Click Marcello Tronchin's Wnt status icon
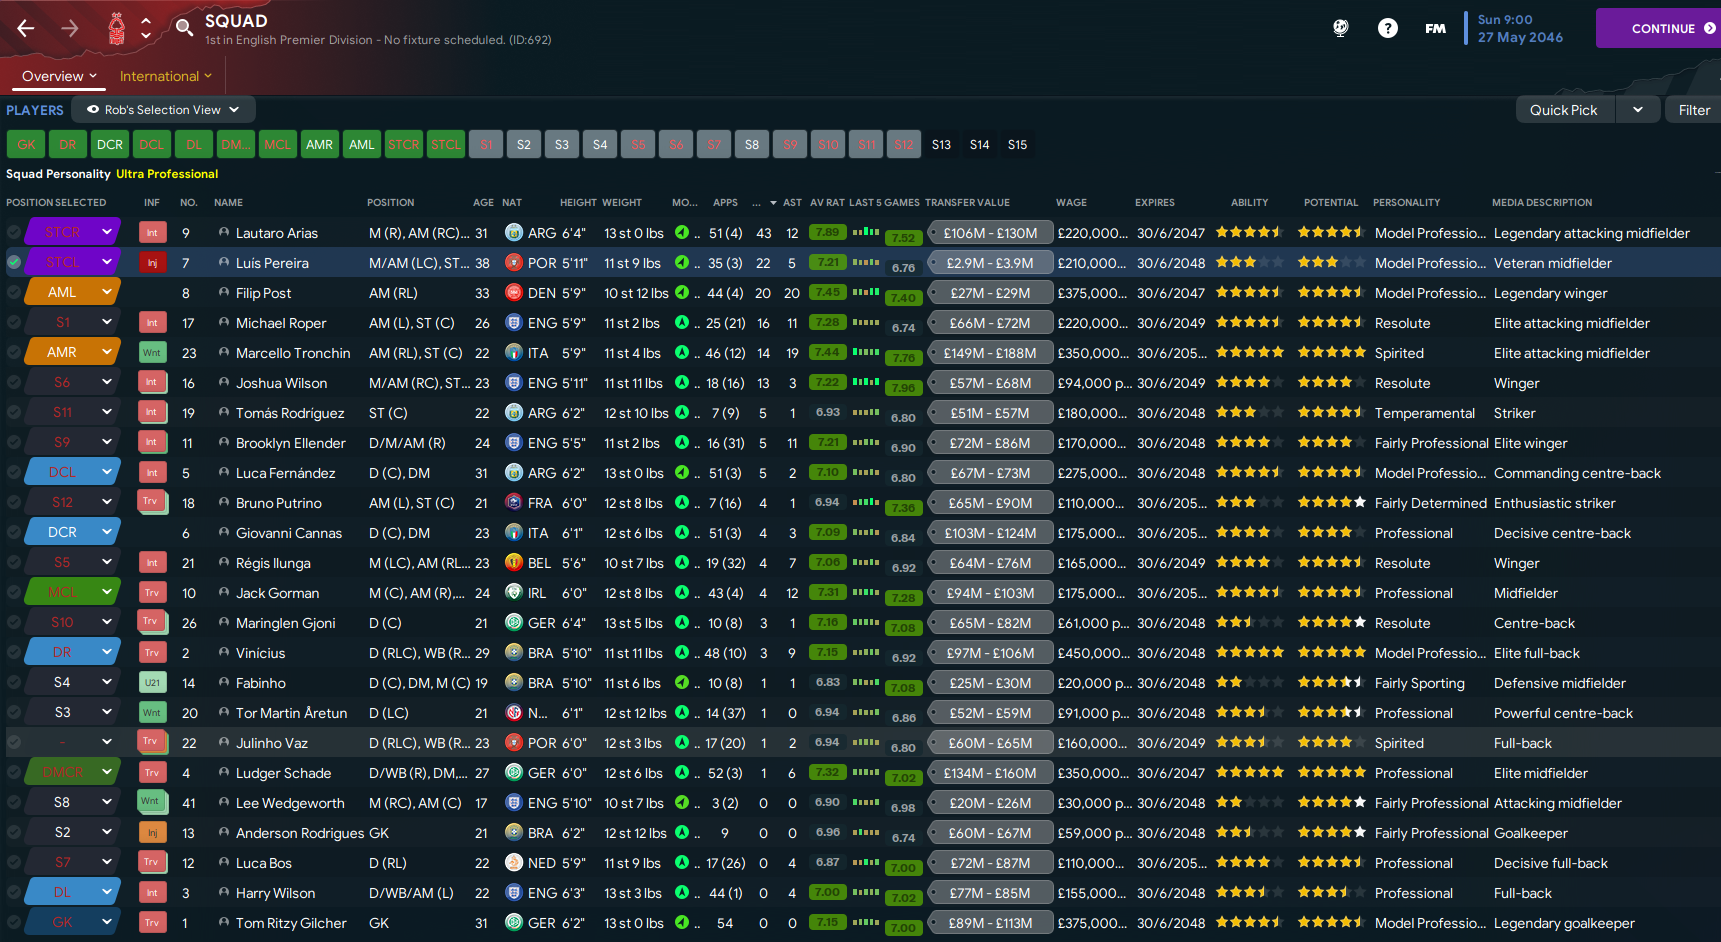Screen dimensions: 1721x942 [x=152, y=353]
